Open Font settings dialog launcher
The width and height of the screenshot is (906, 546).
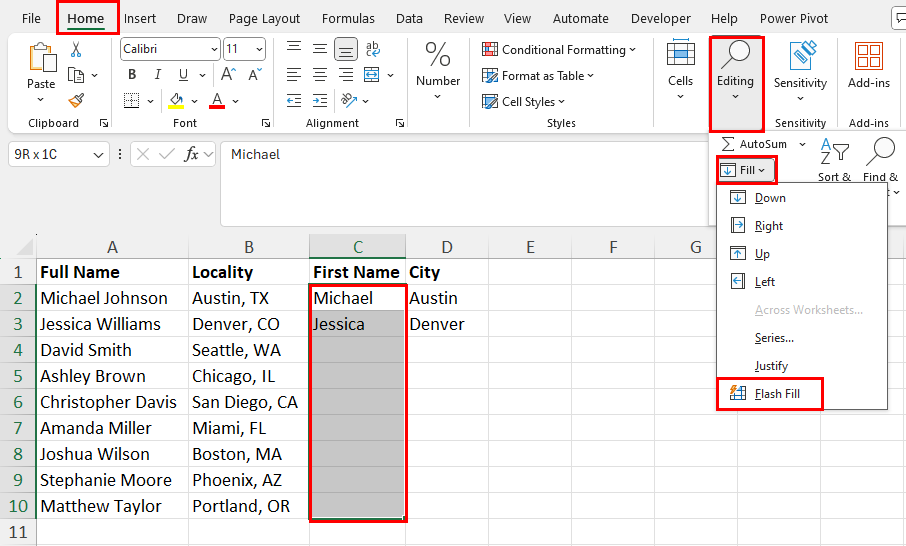tap(266, 123)
